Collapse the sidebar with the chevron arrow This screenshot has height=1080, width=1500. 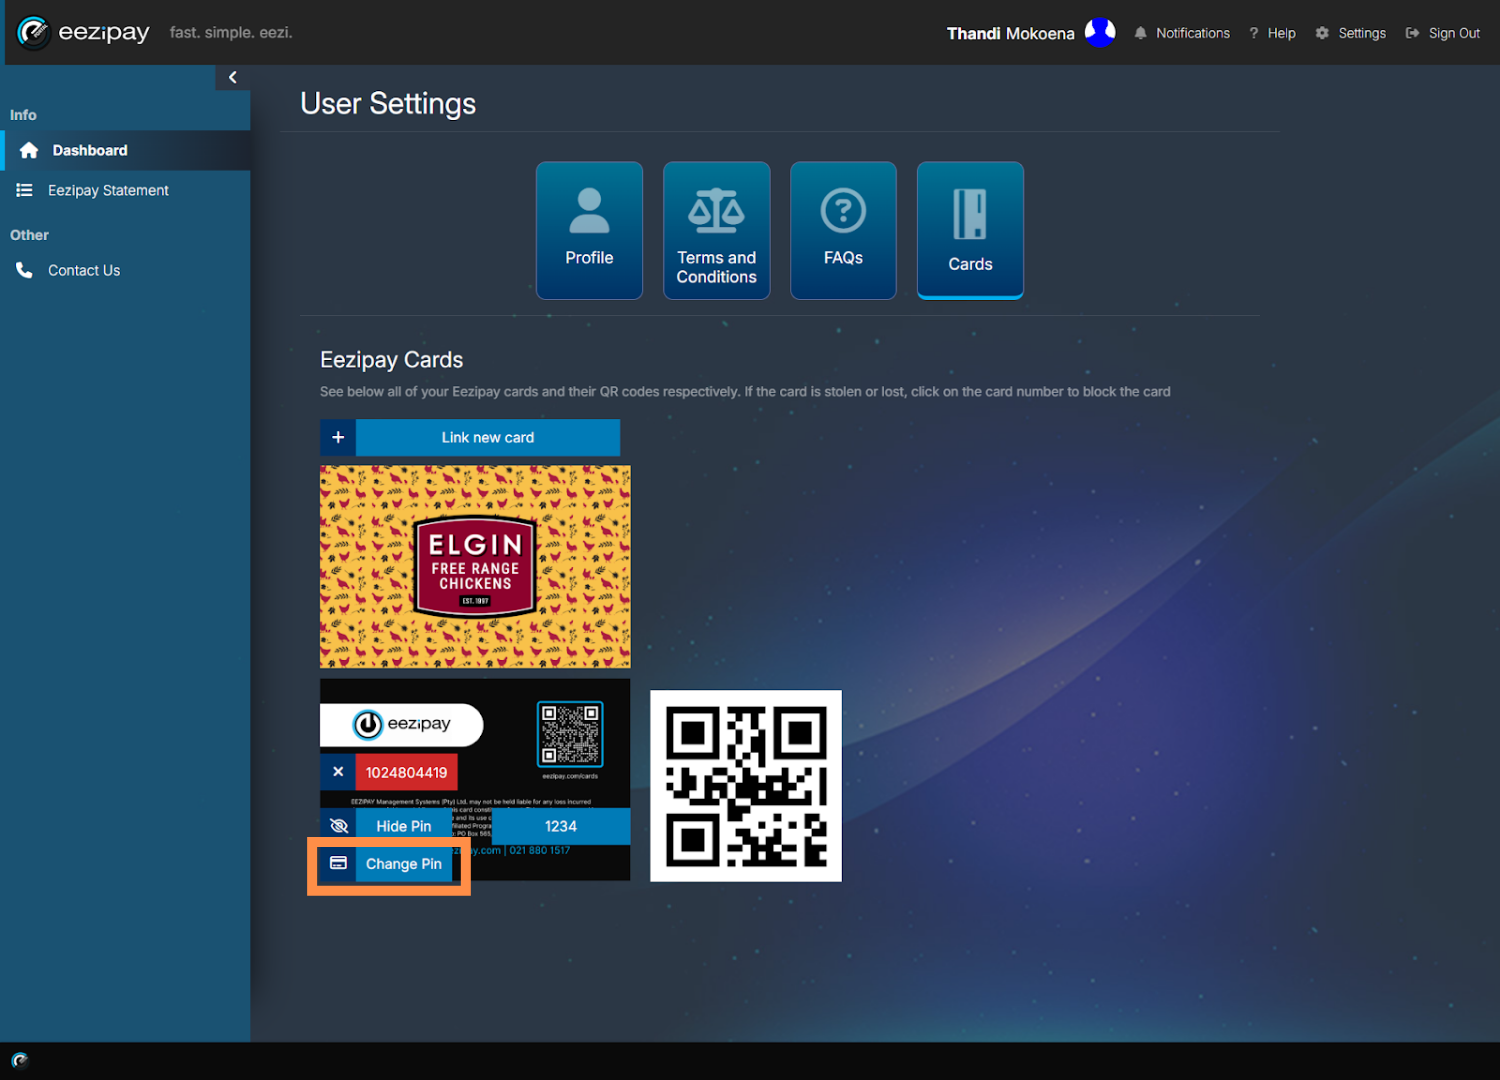233,77
